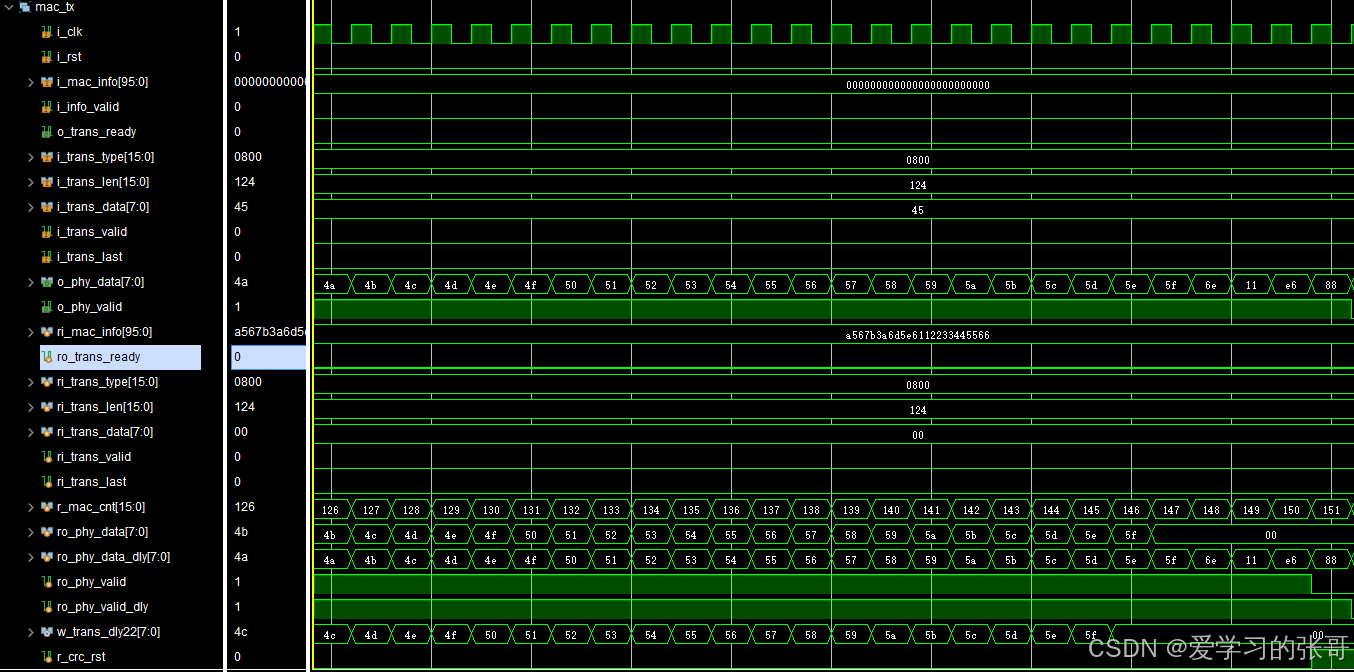This screenshot has width=1354, height=672.
Task: Click the i_clk signal icon
Action: click(46, 32)
